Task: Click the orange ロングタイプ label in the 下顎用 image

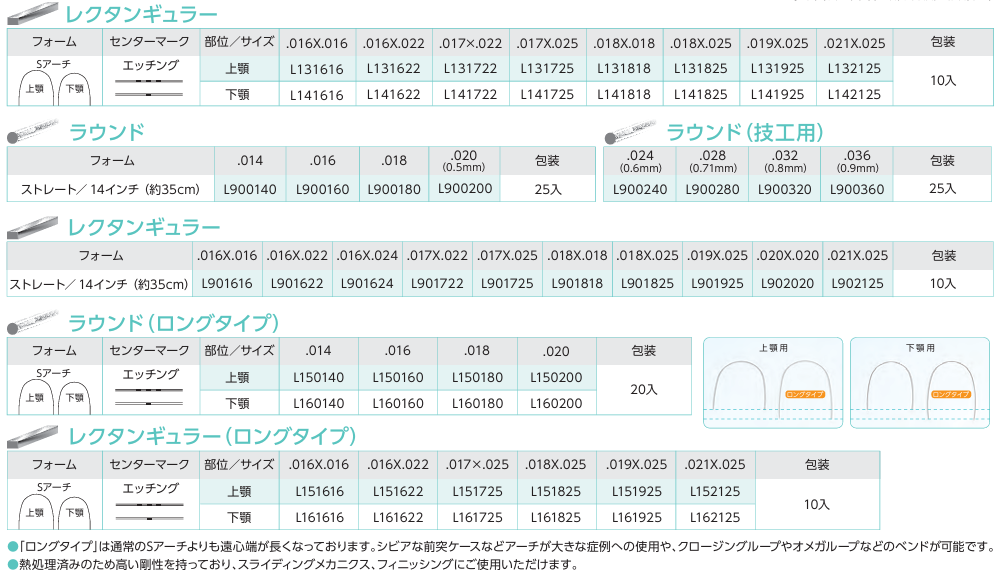Action: pyautogui.click(x=950, y=395)
